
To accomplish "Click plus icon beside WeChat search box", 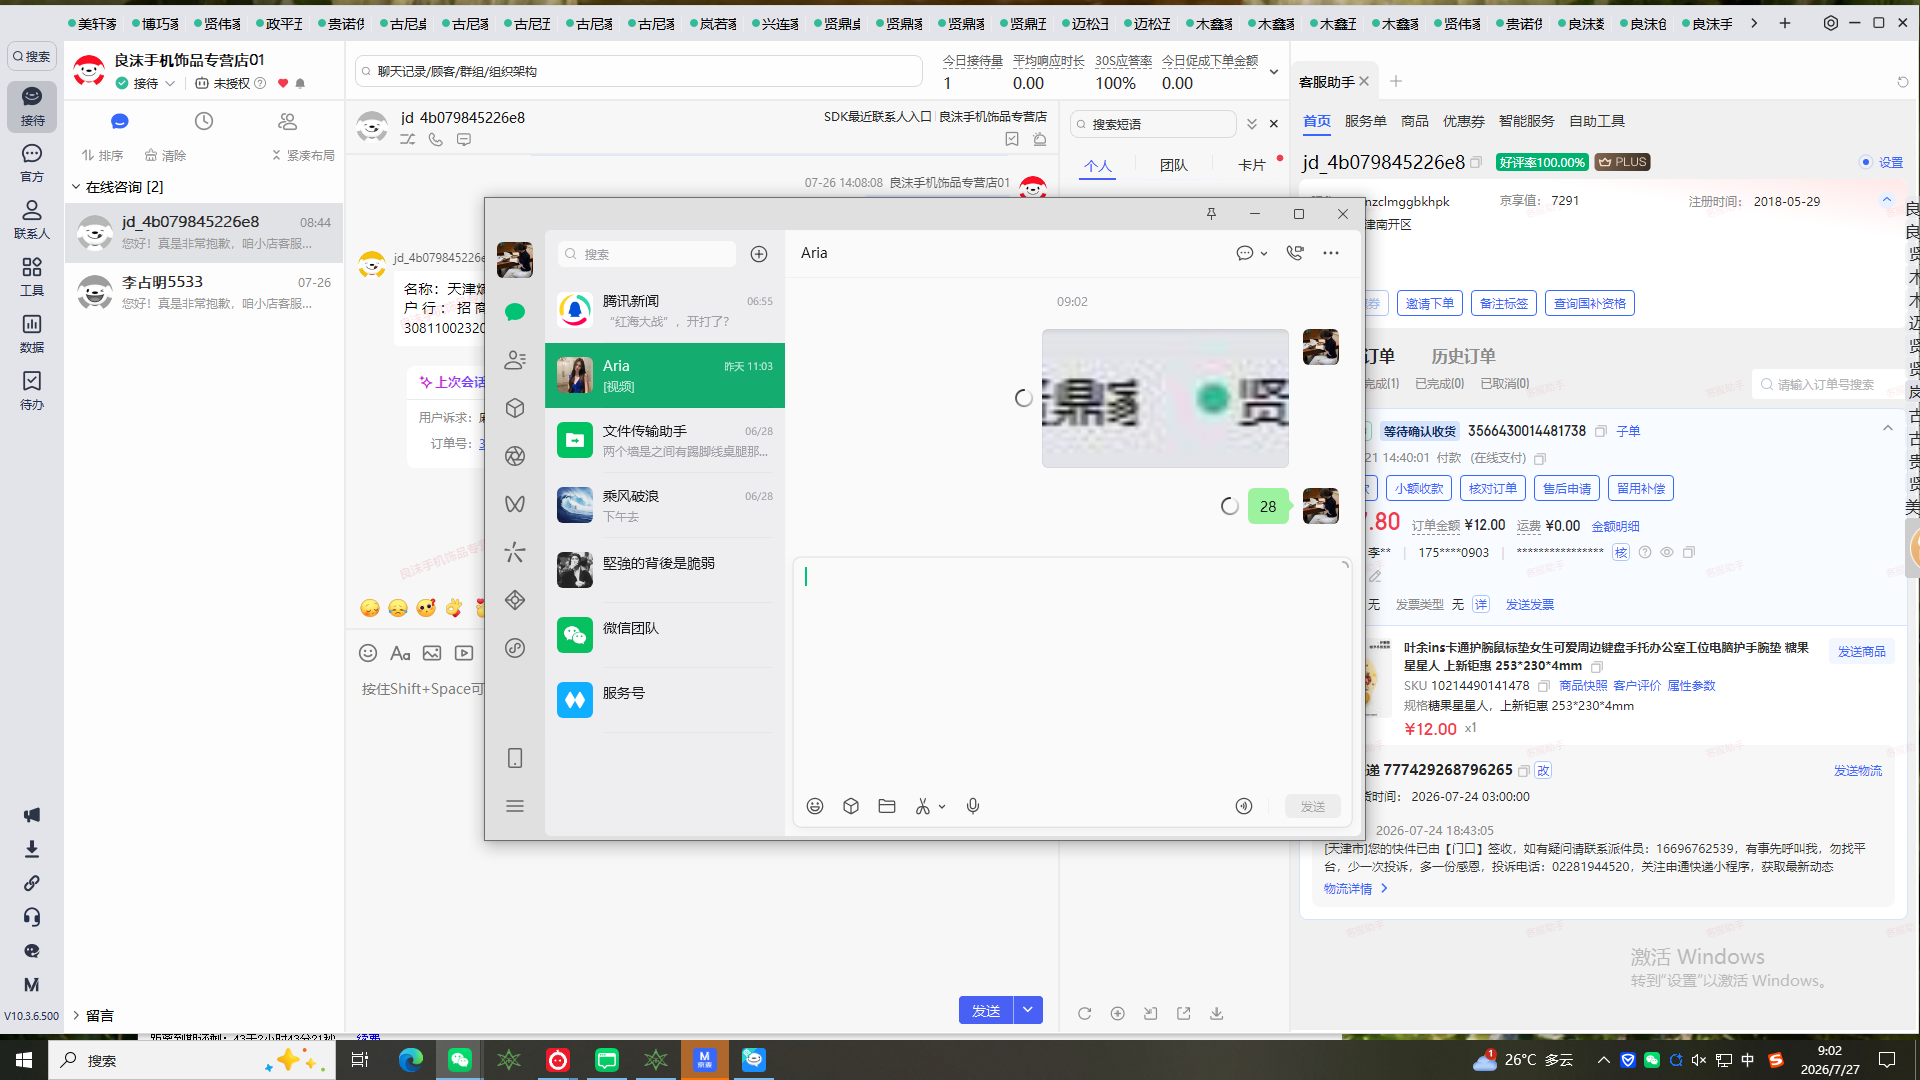I will [759, 254].
